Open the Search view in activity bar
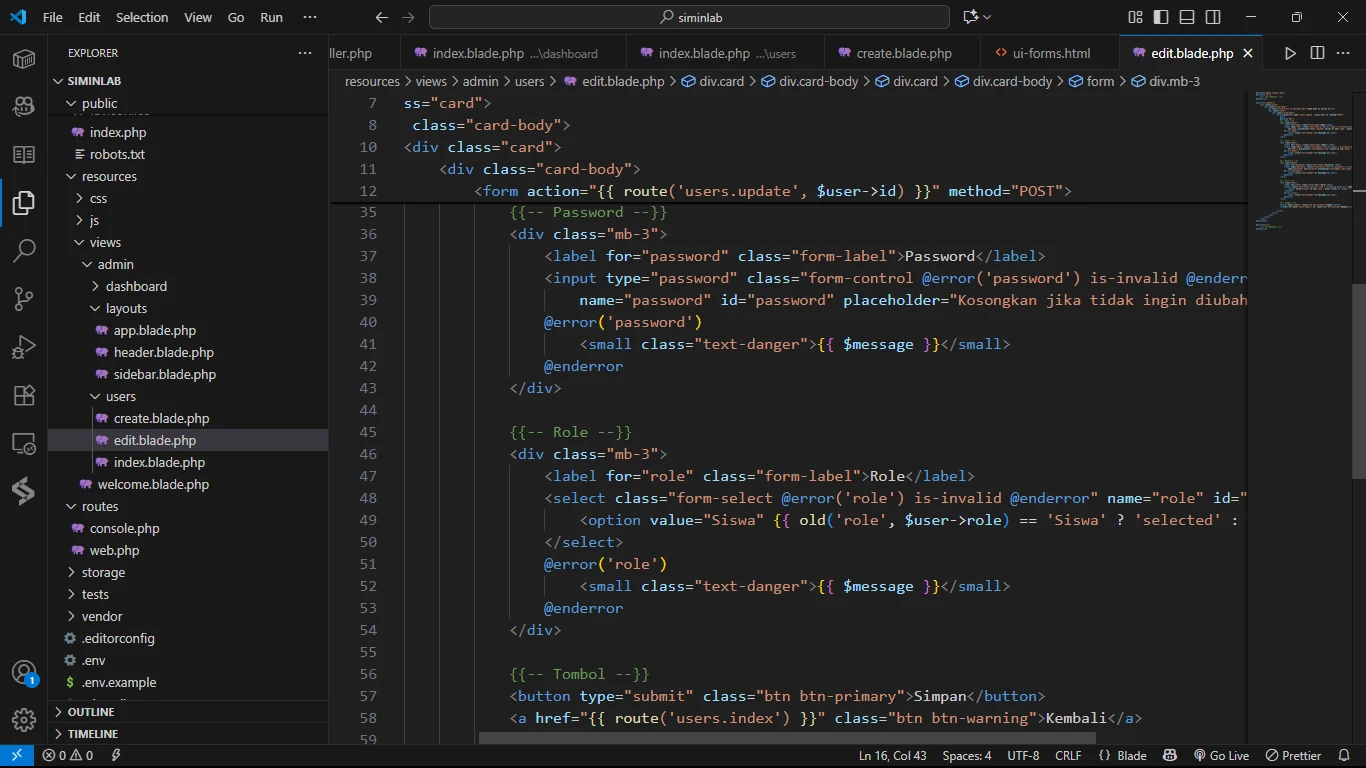This screenshot has width=1366, height=768. click(24, 250)
